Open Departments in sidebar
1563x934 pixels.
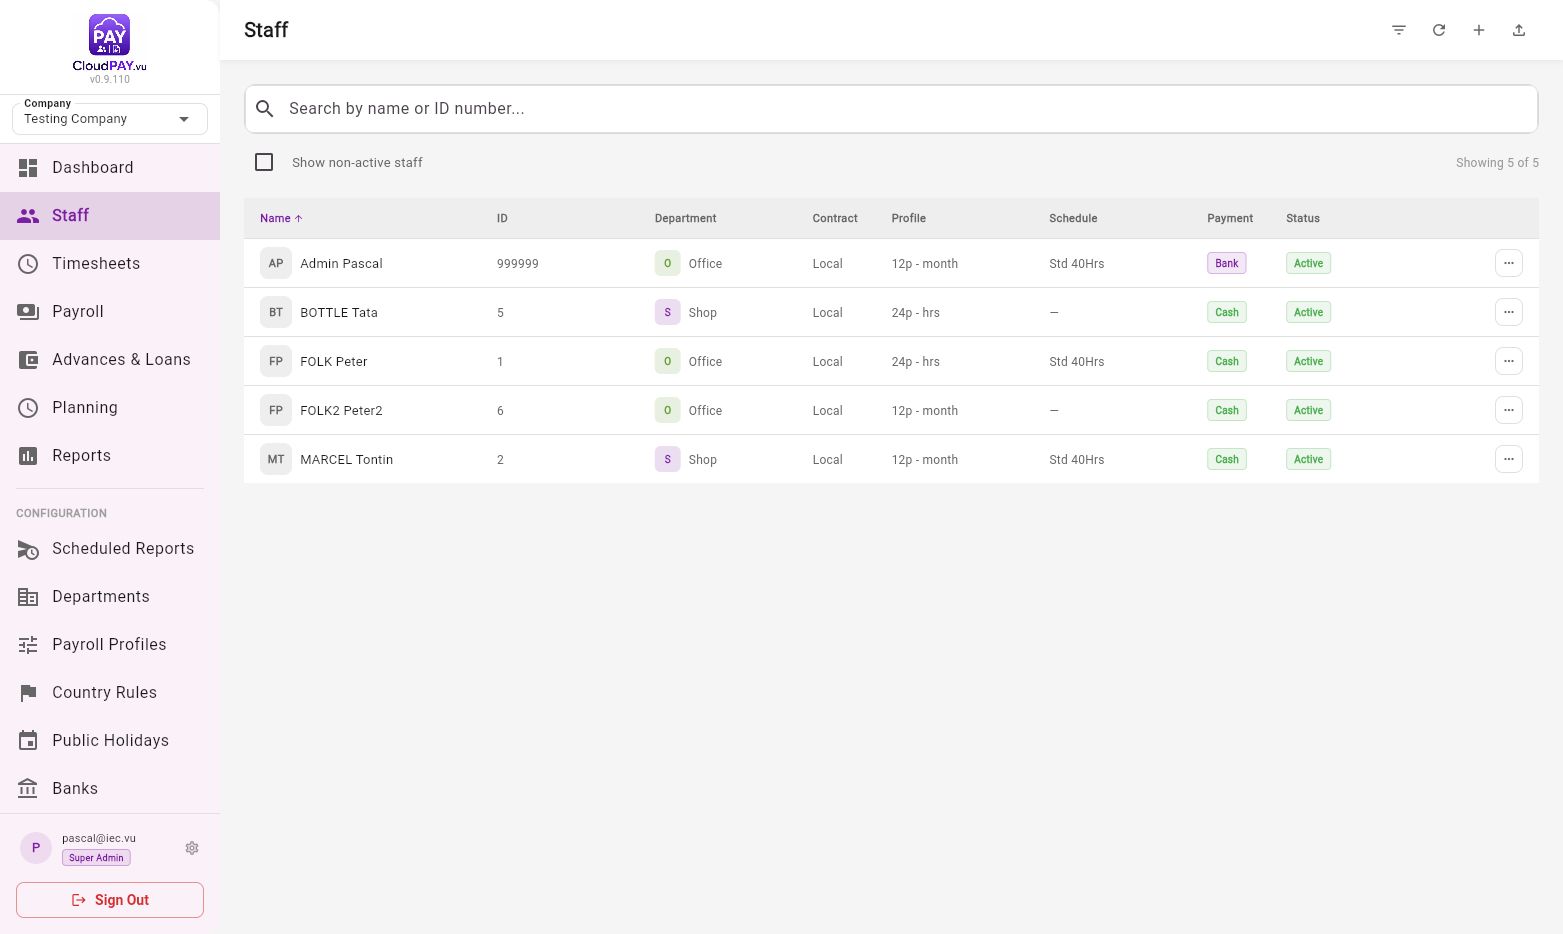click(110, 597)
